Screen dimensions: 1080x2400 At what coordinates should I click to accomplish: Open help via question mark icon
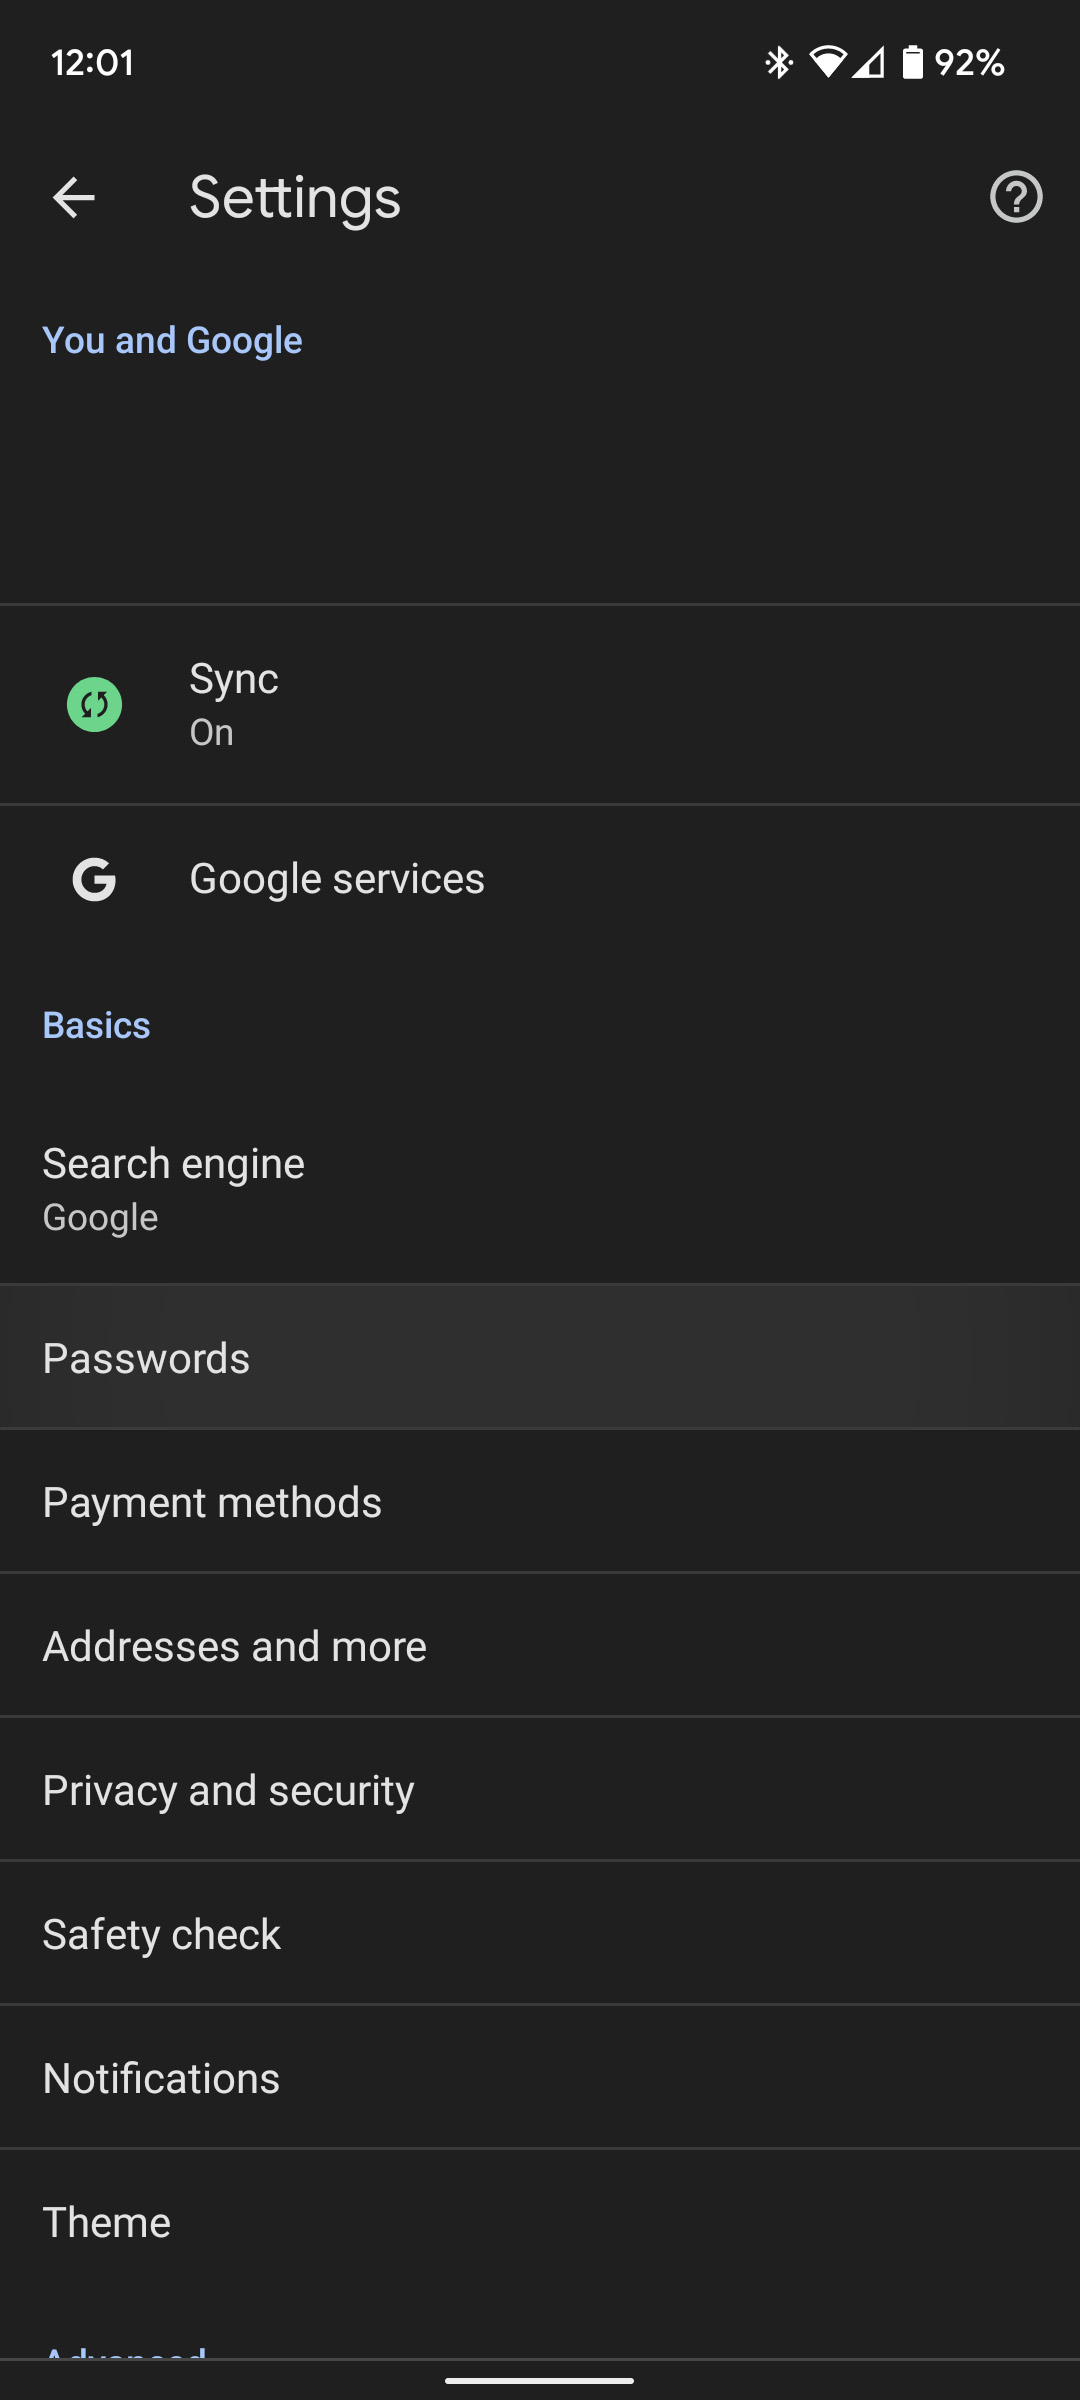[x=1016, y=197]
